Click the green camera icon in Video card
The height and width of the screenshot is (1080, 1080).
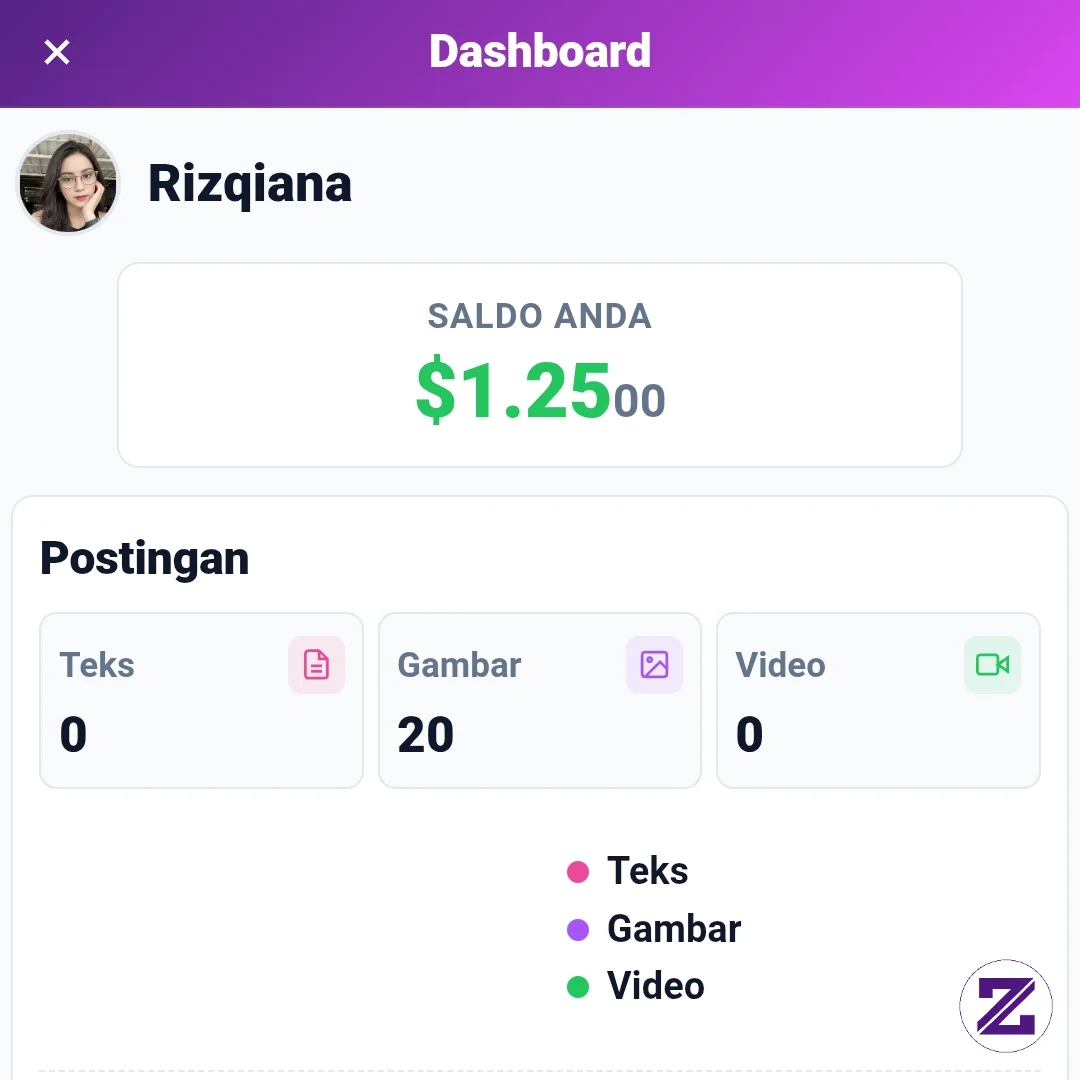[993, 665]
